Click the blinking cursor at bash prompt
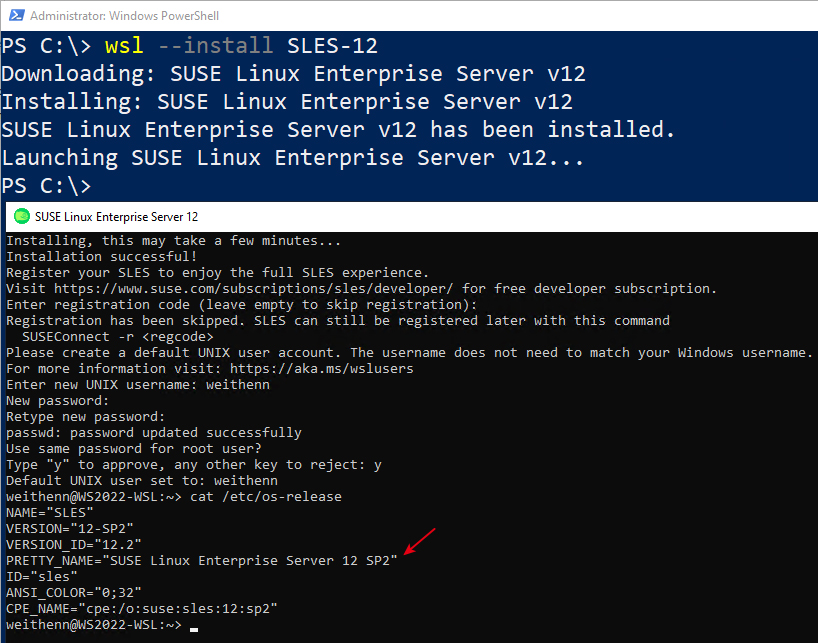Screen dimensions: 818x643 pos(194,629)
